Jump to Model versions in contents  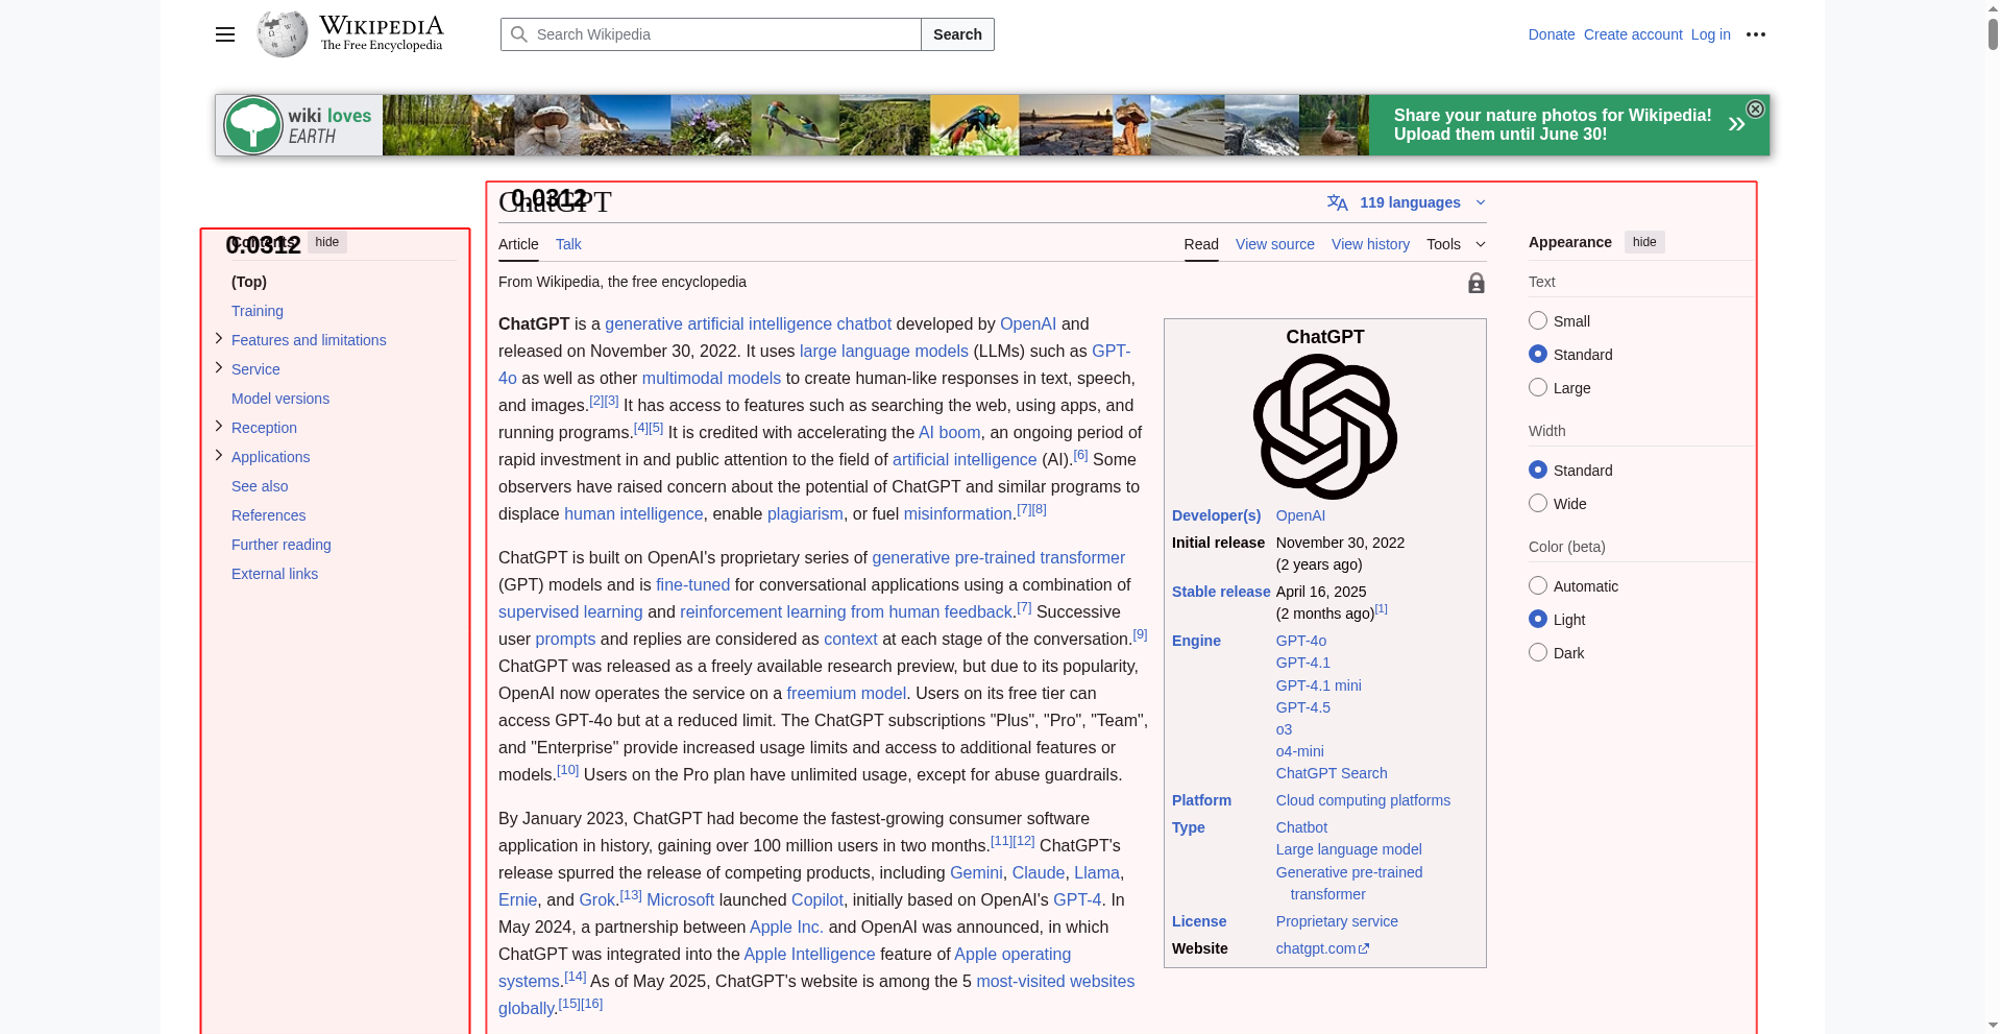tap(280, 398)
